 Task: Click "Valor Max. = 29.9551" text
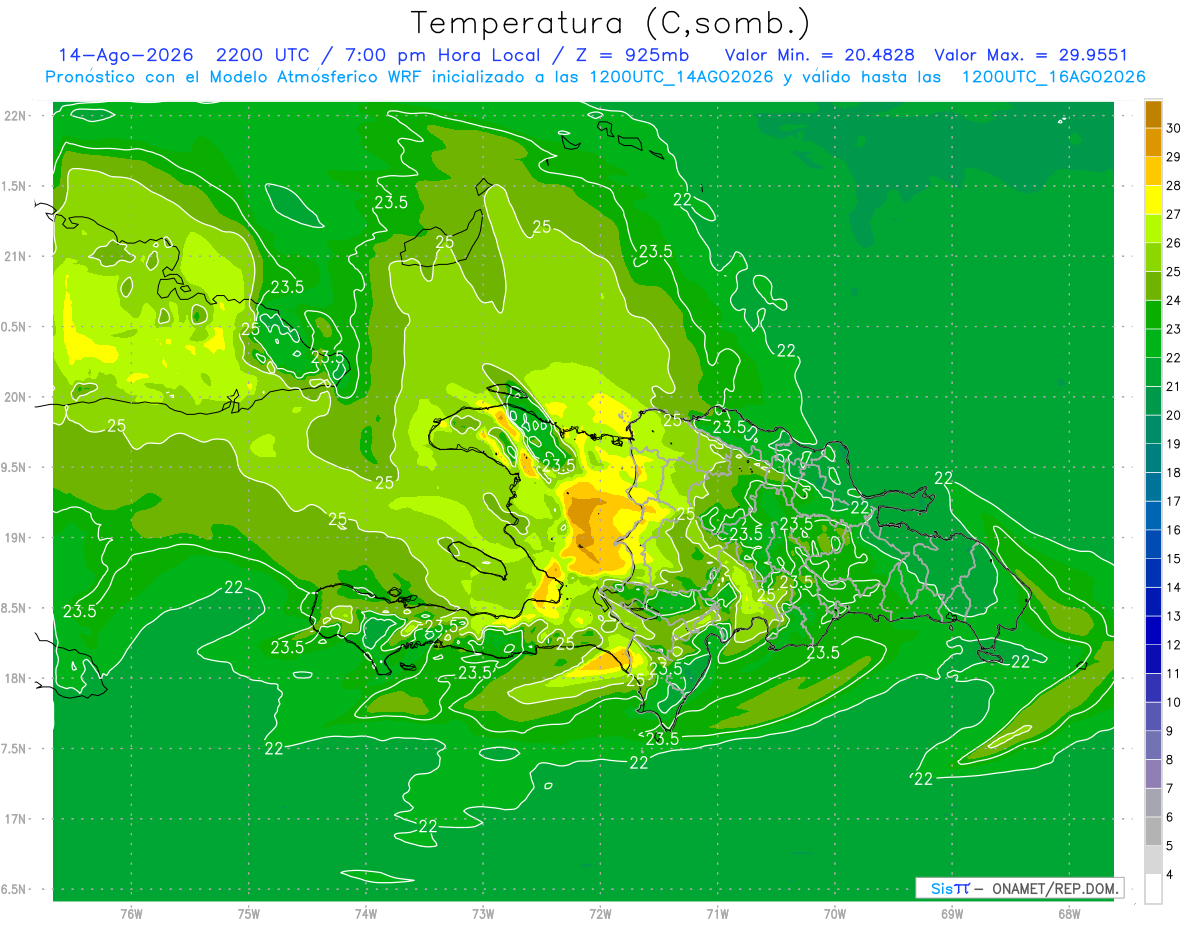[x=1031, y=56]
